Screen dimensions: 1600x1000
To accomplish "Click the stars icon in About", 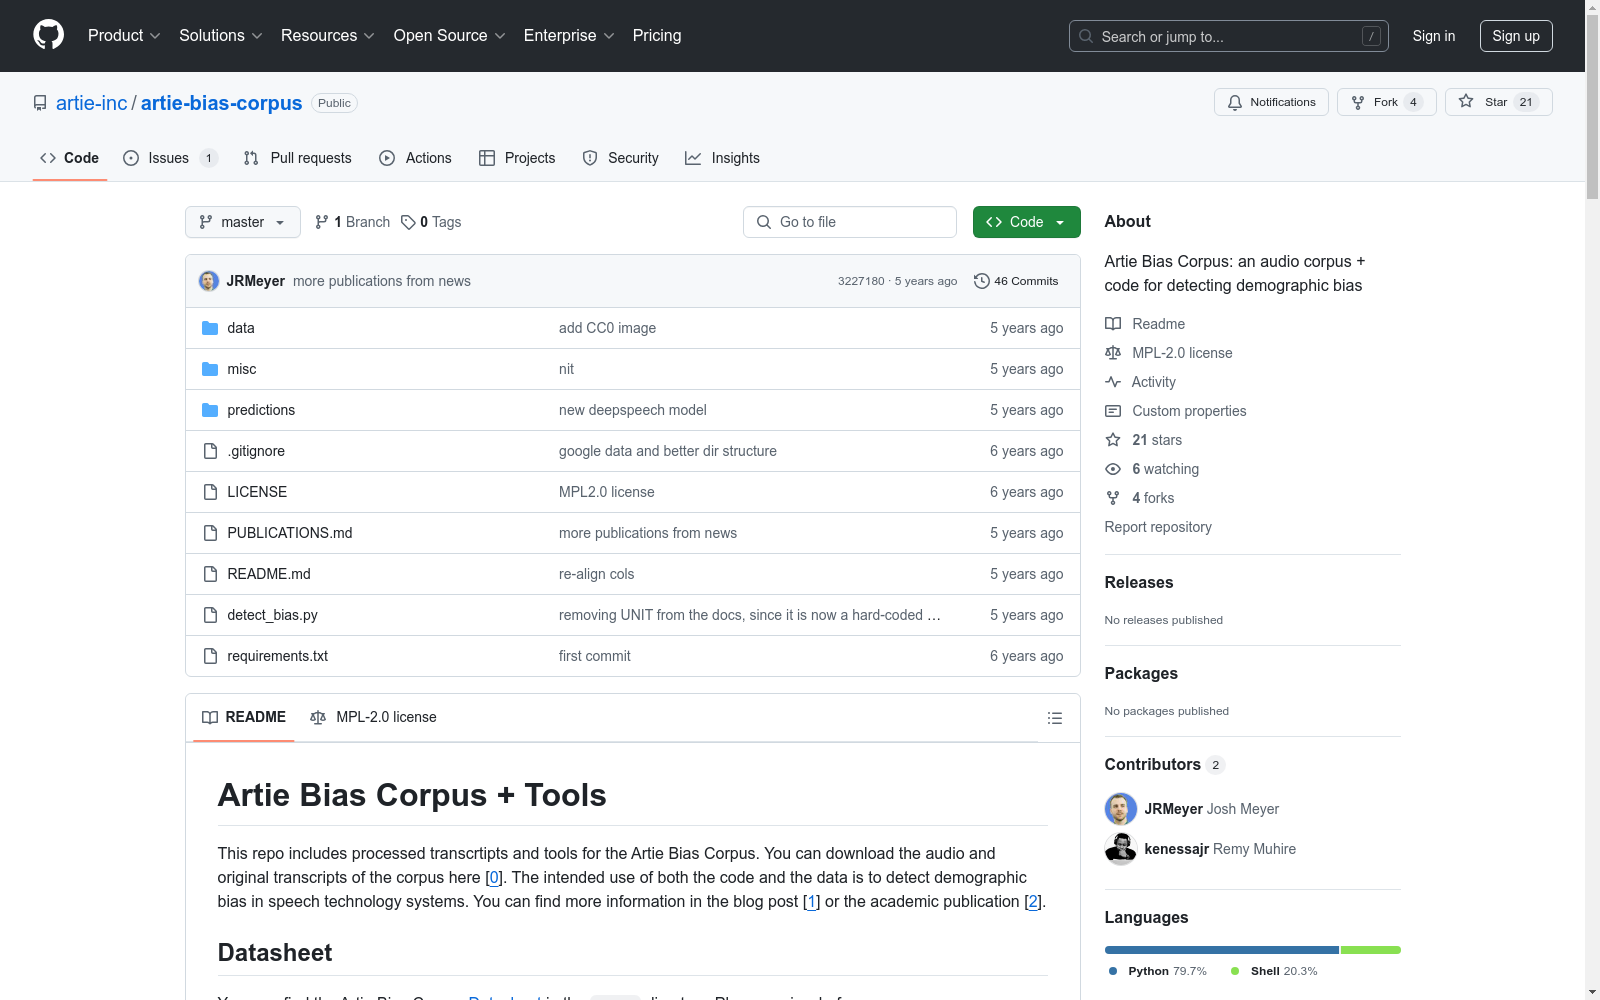I will pos(1113,440).
